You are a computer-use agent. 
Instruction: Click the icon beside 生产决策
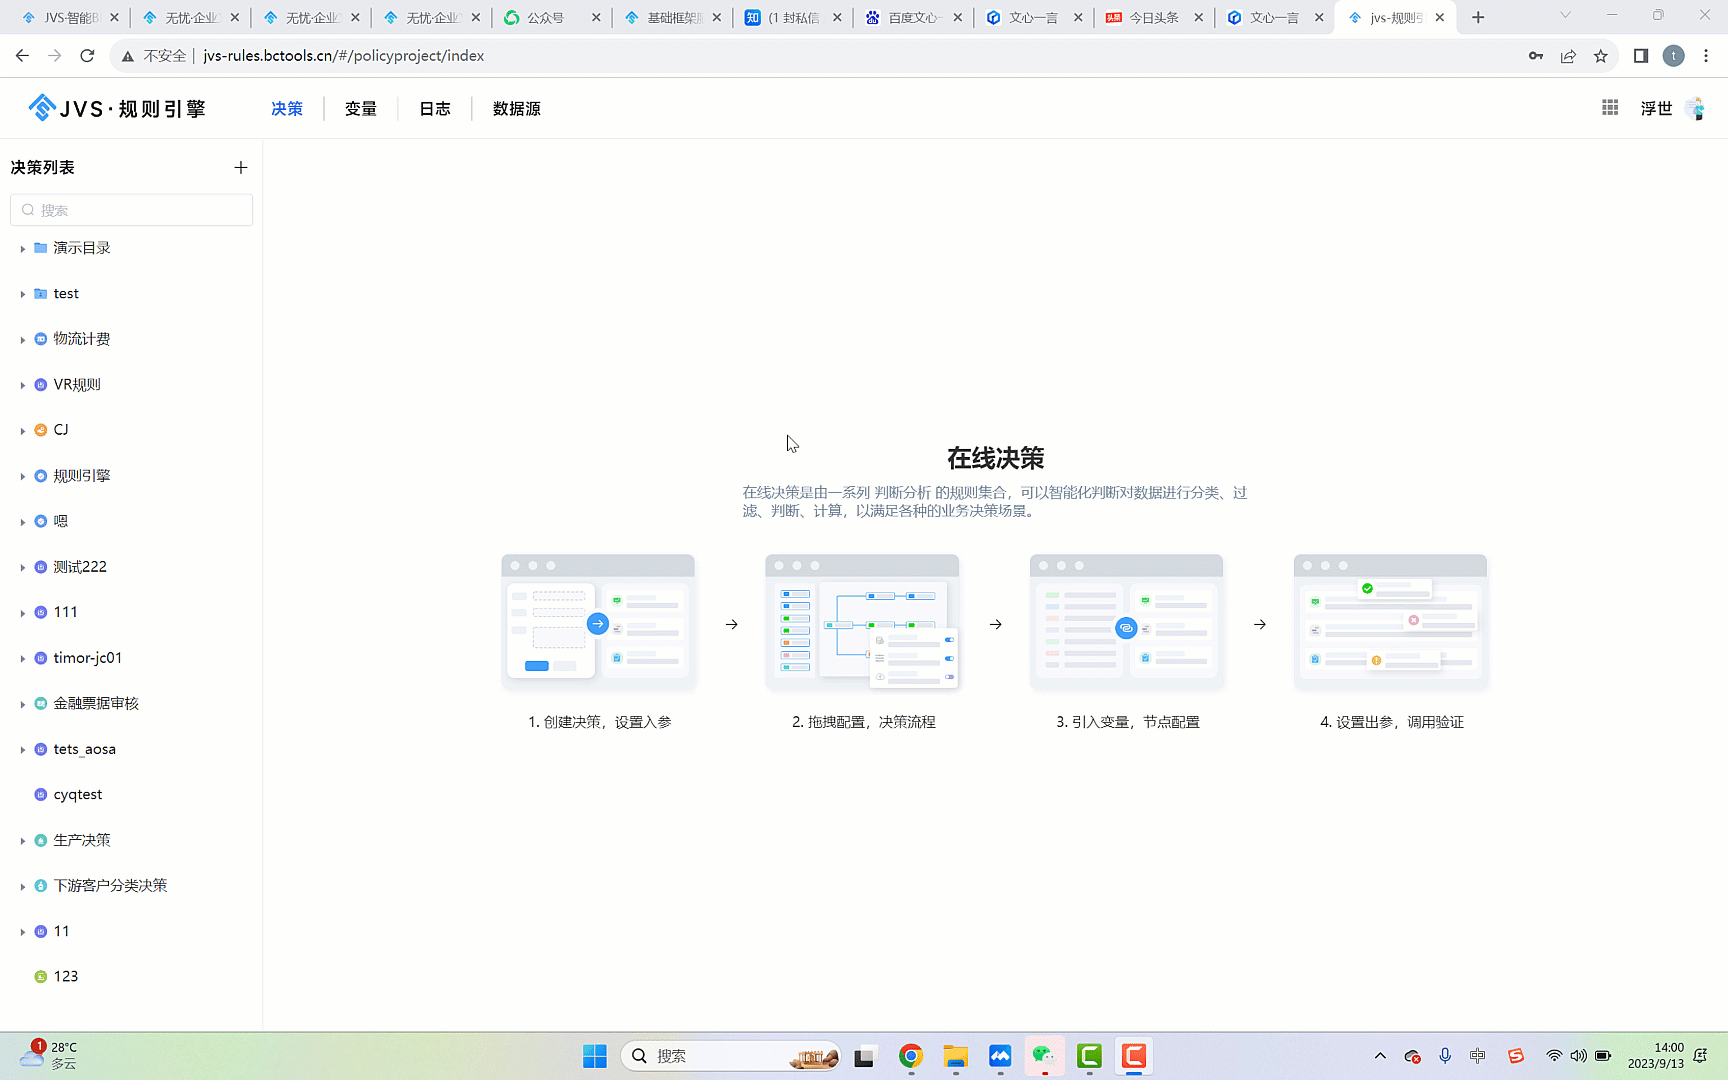tap(41, 840)
